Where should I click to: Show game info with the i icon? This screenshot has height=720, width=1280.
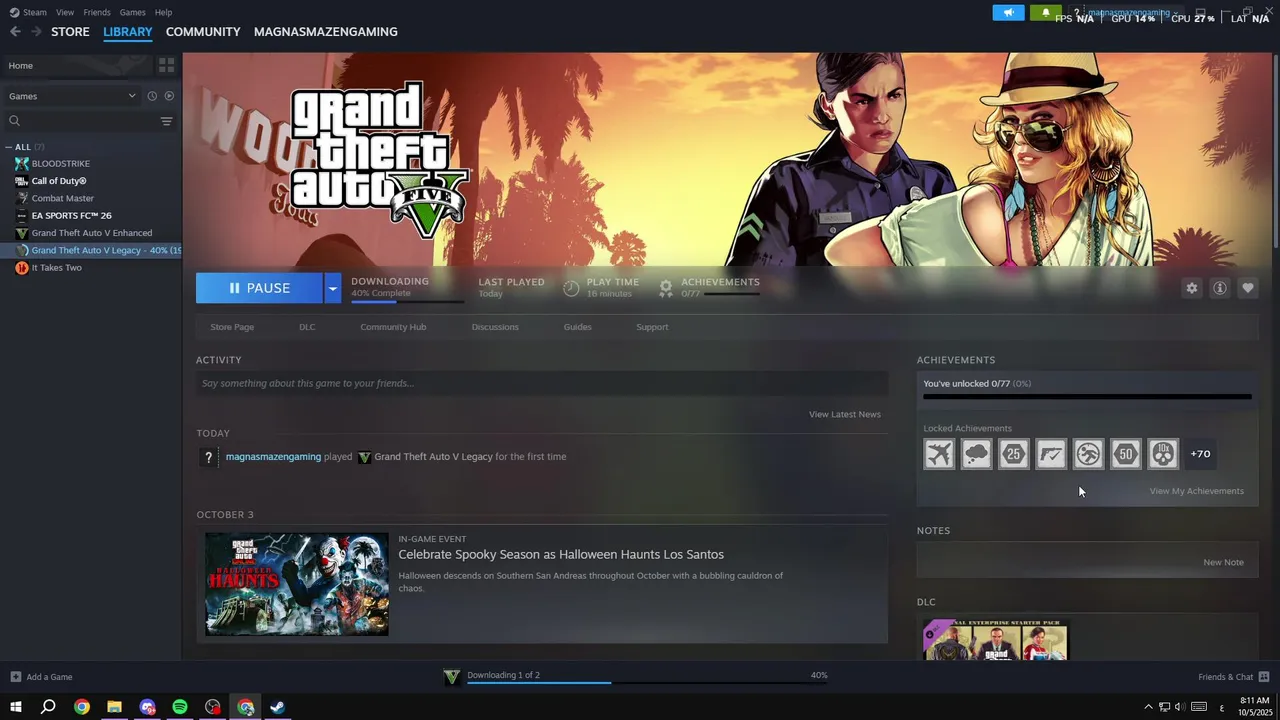pyautogui.click(x=1219, y=288)
